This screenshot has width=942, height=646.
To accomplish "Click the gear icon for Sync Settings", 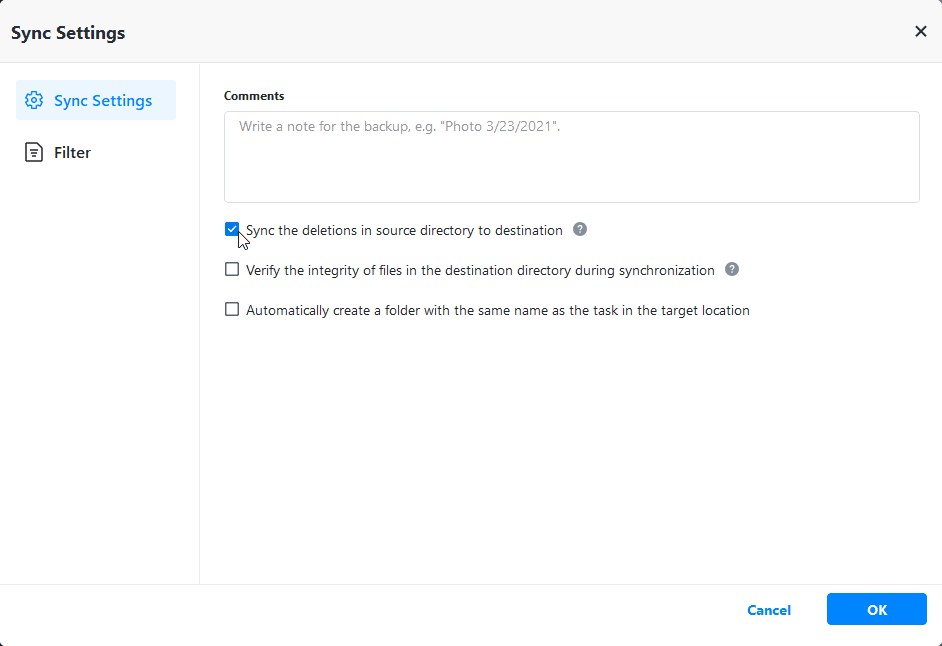I will click(x=34, y=101).
